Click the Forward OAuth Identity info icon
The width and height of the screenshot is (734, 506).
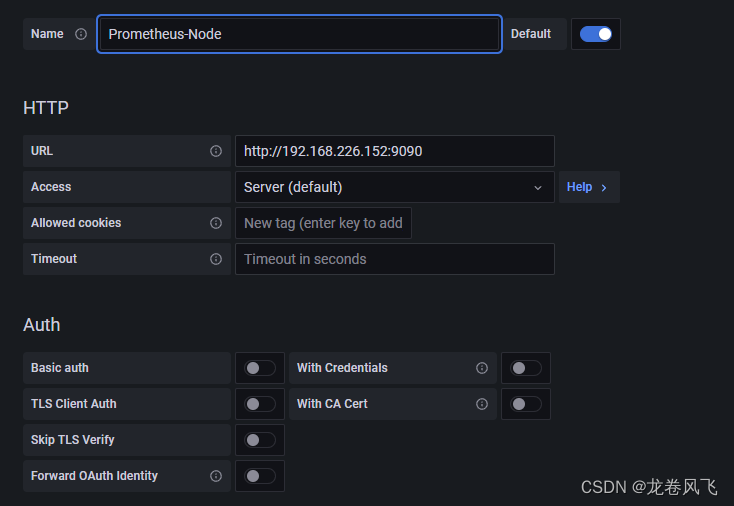[x=216, y=476]
